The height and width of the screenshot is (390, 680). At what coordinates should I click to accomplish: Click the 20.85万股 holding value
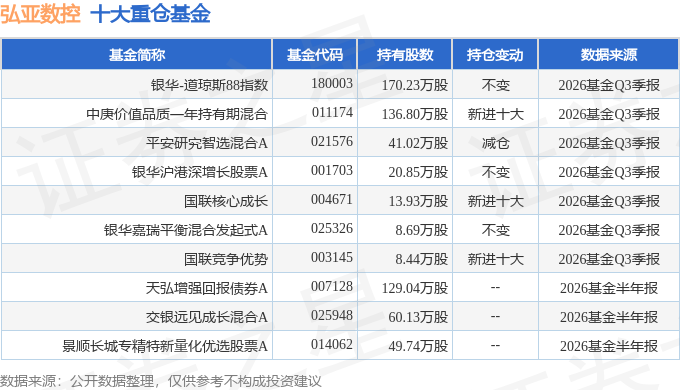coord(418,172)
